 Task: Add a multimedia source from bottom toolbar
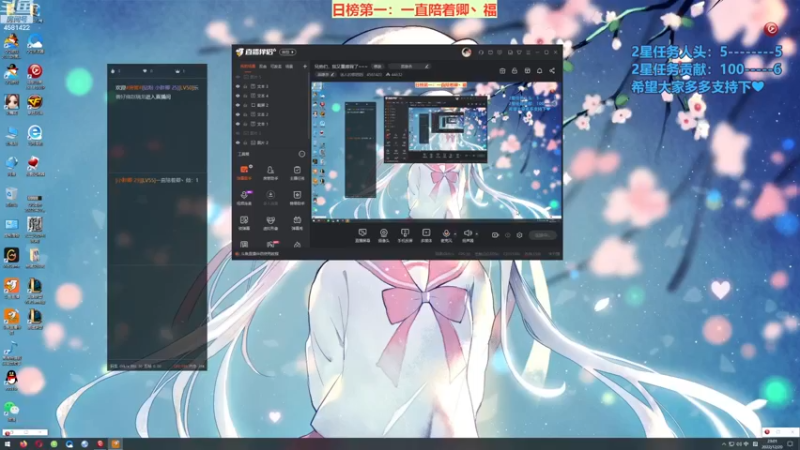(426, 235)
